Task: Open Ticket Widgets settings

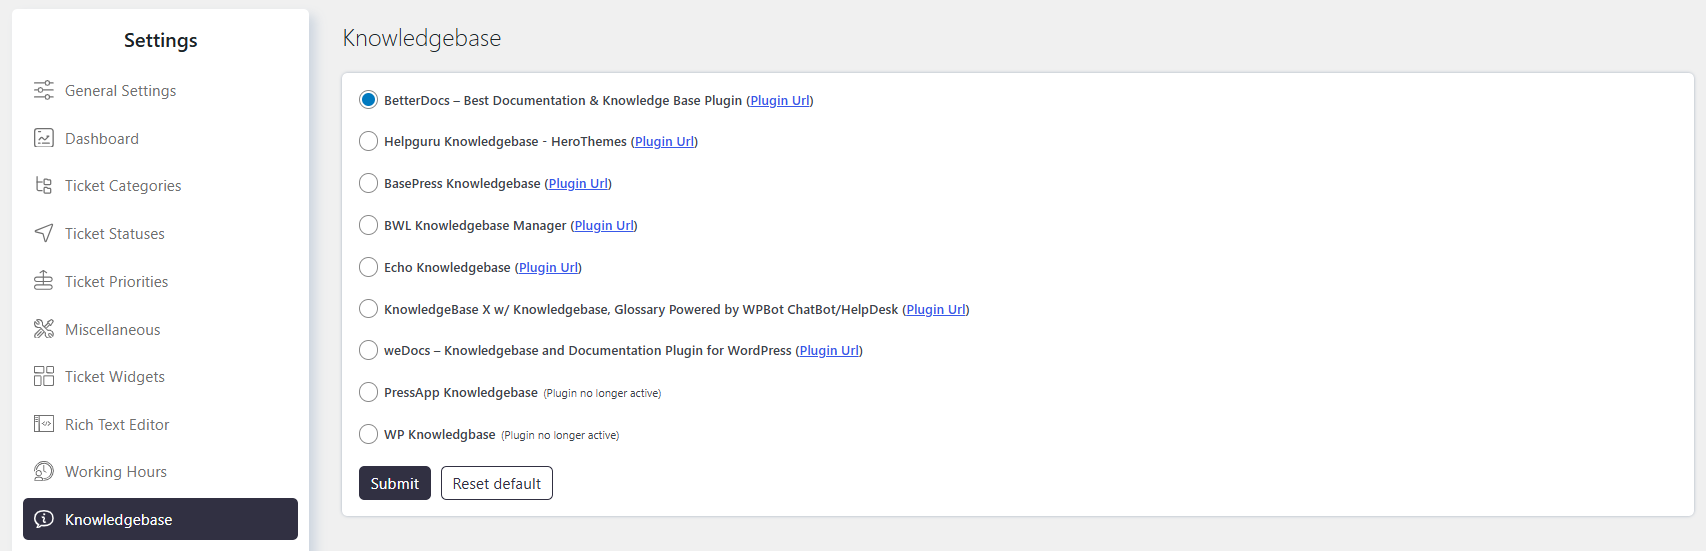Action: coord(160,376)
